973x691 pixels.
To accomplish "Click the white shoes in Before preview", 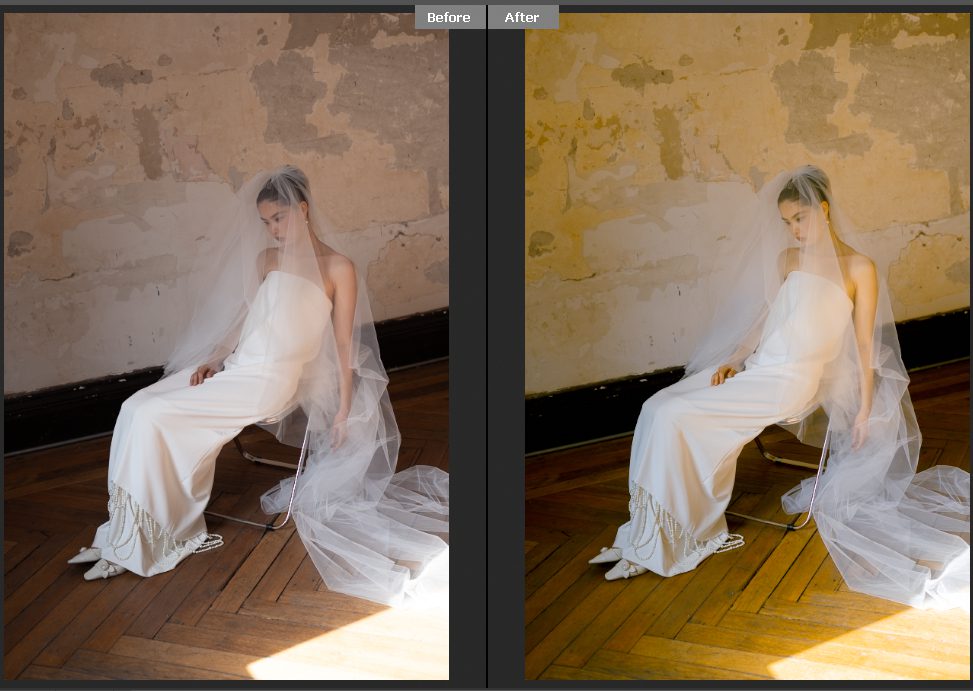I will point(98,563).
